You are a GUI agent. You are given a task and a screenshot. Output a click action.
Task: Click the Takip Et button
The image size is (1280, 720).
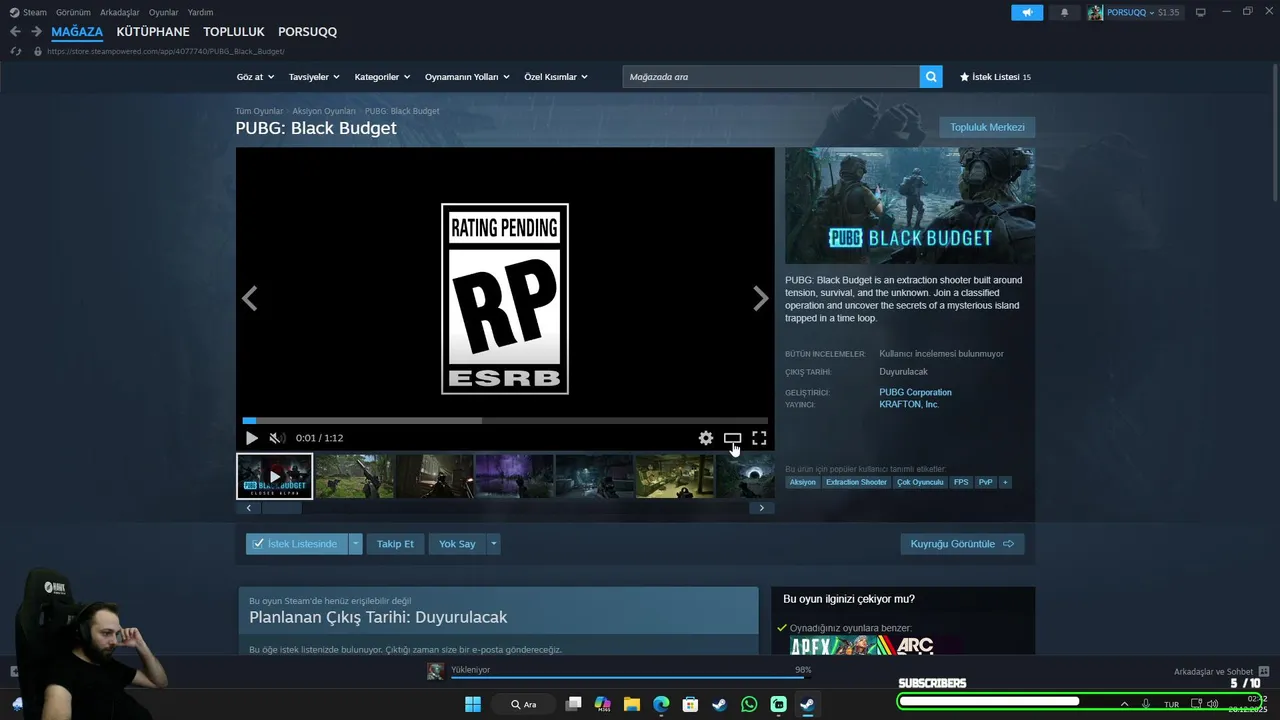(x=395, y=544)
